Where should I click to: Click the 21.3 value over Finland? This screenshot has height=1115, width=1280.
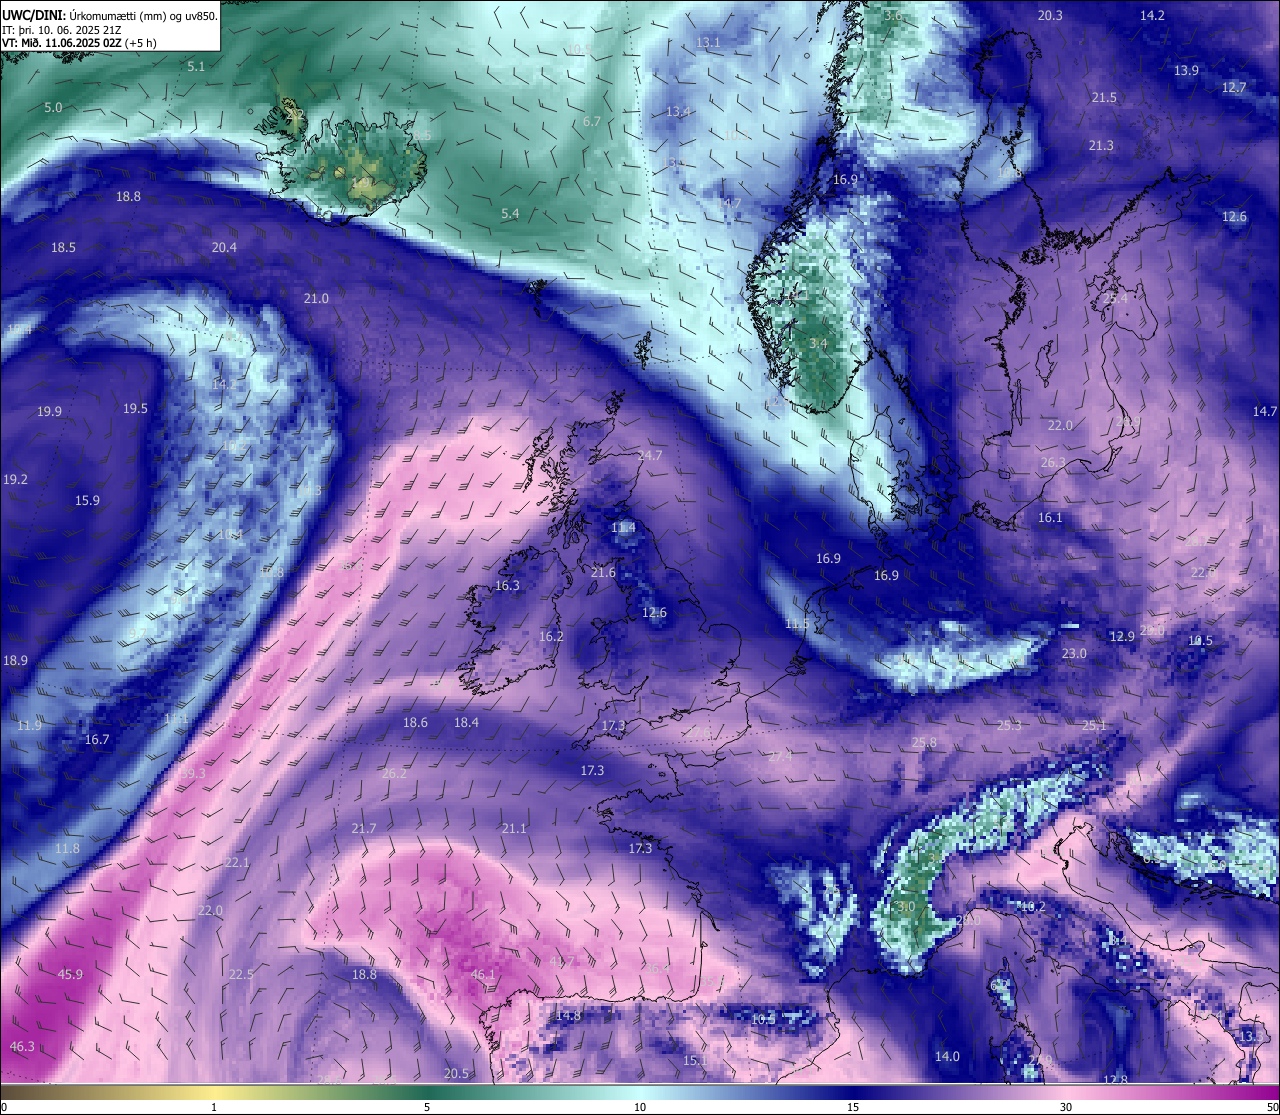1100,146
